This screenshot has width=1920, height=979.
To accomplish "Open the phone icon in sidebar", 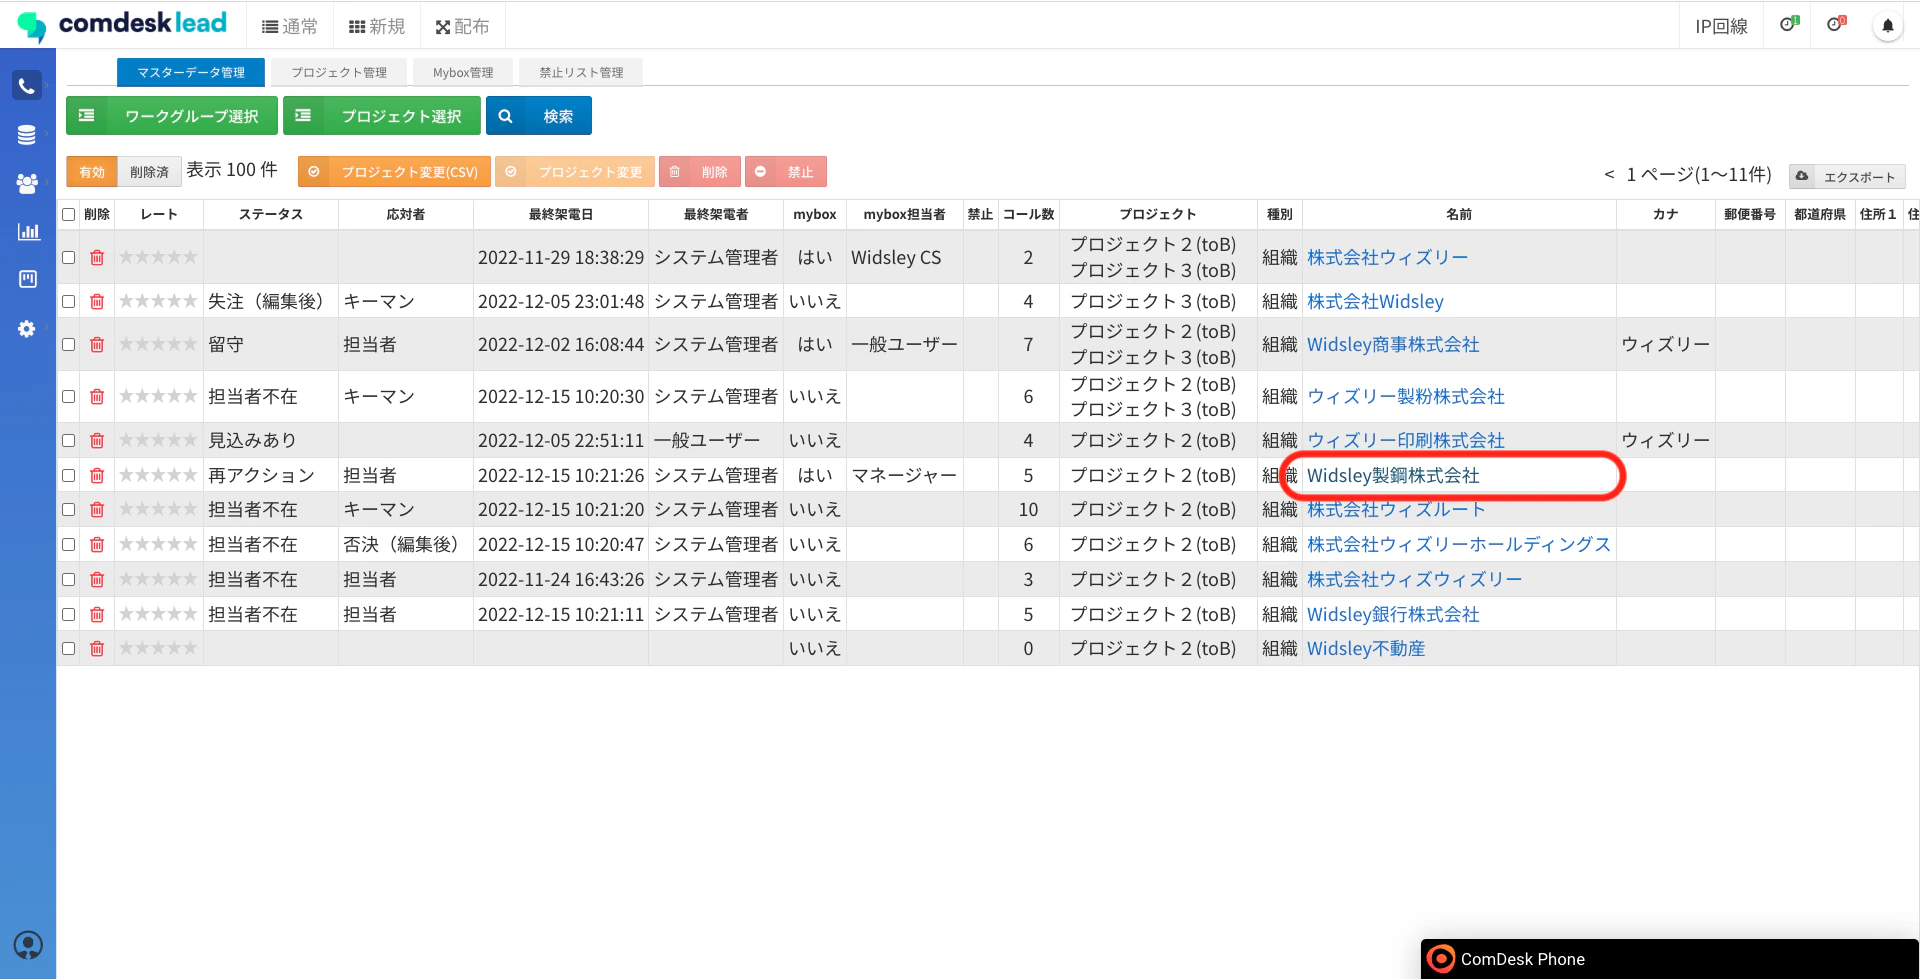I will (27, 86).
